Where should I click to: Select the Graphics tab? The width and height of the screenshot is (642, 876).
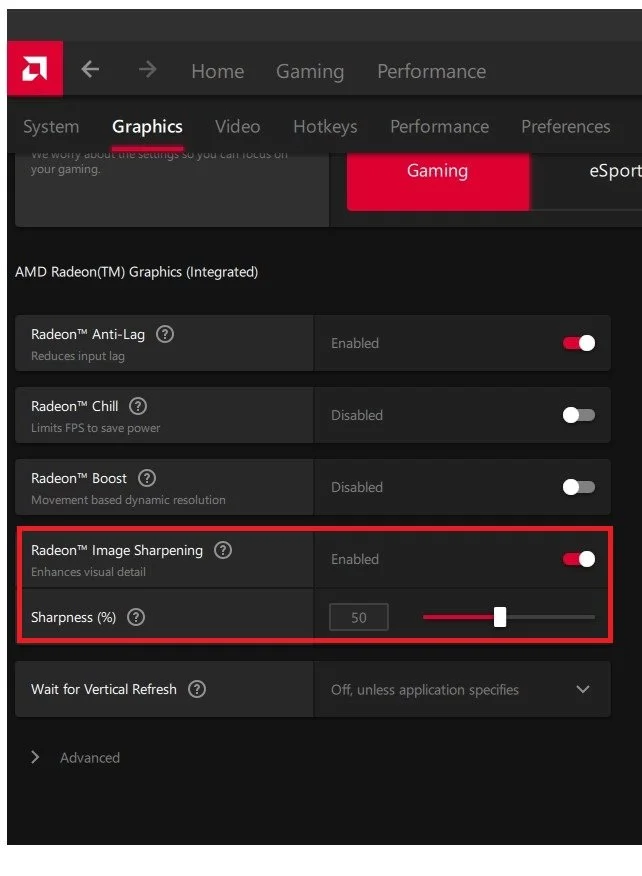click(147, 127)
